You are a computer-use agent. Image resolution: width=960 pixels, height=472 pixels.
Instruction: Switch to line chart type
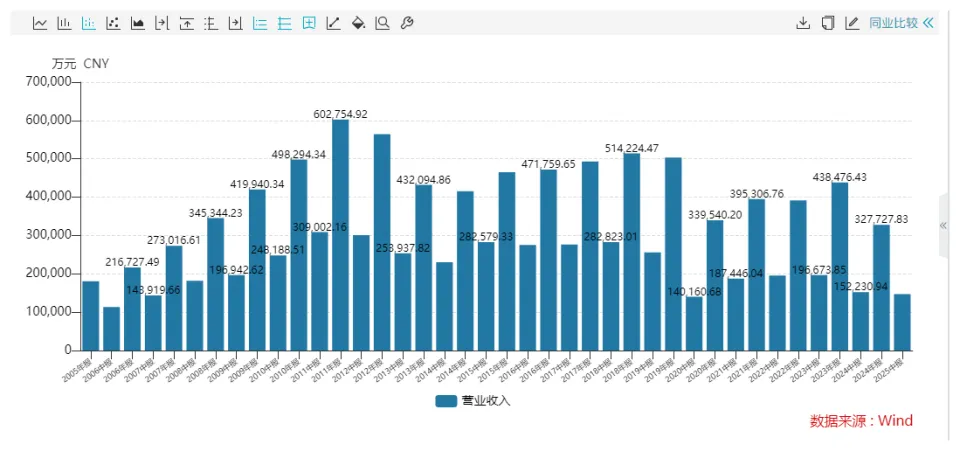point(40,23)
